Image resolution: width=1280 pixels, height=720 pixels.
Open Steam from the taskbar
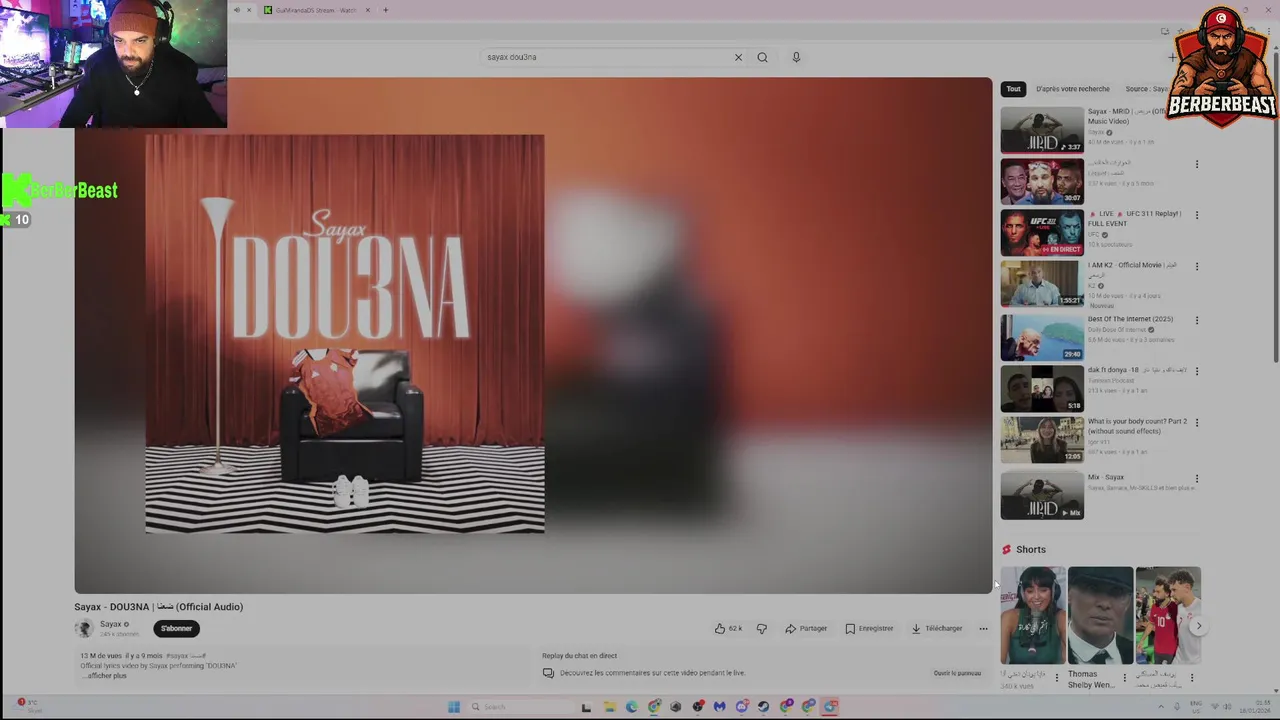click(763, 707)
